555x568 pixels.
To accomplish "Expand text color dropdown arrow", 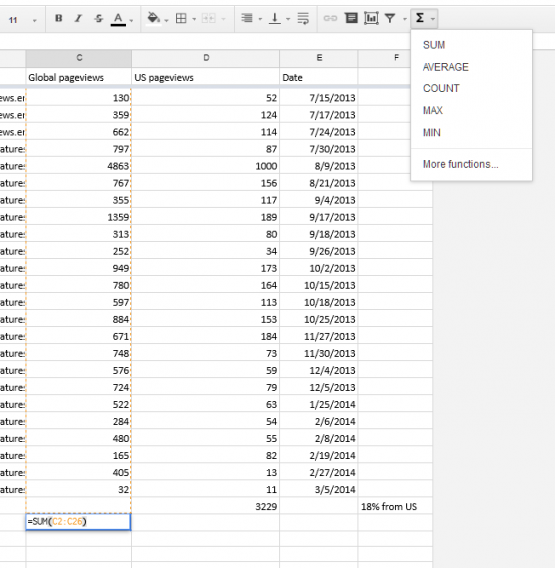I will (132, 20).
